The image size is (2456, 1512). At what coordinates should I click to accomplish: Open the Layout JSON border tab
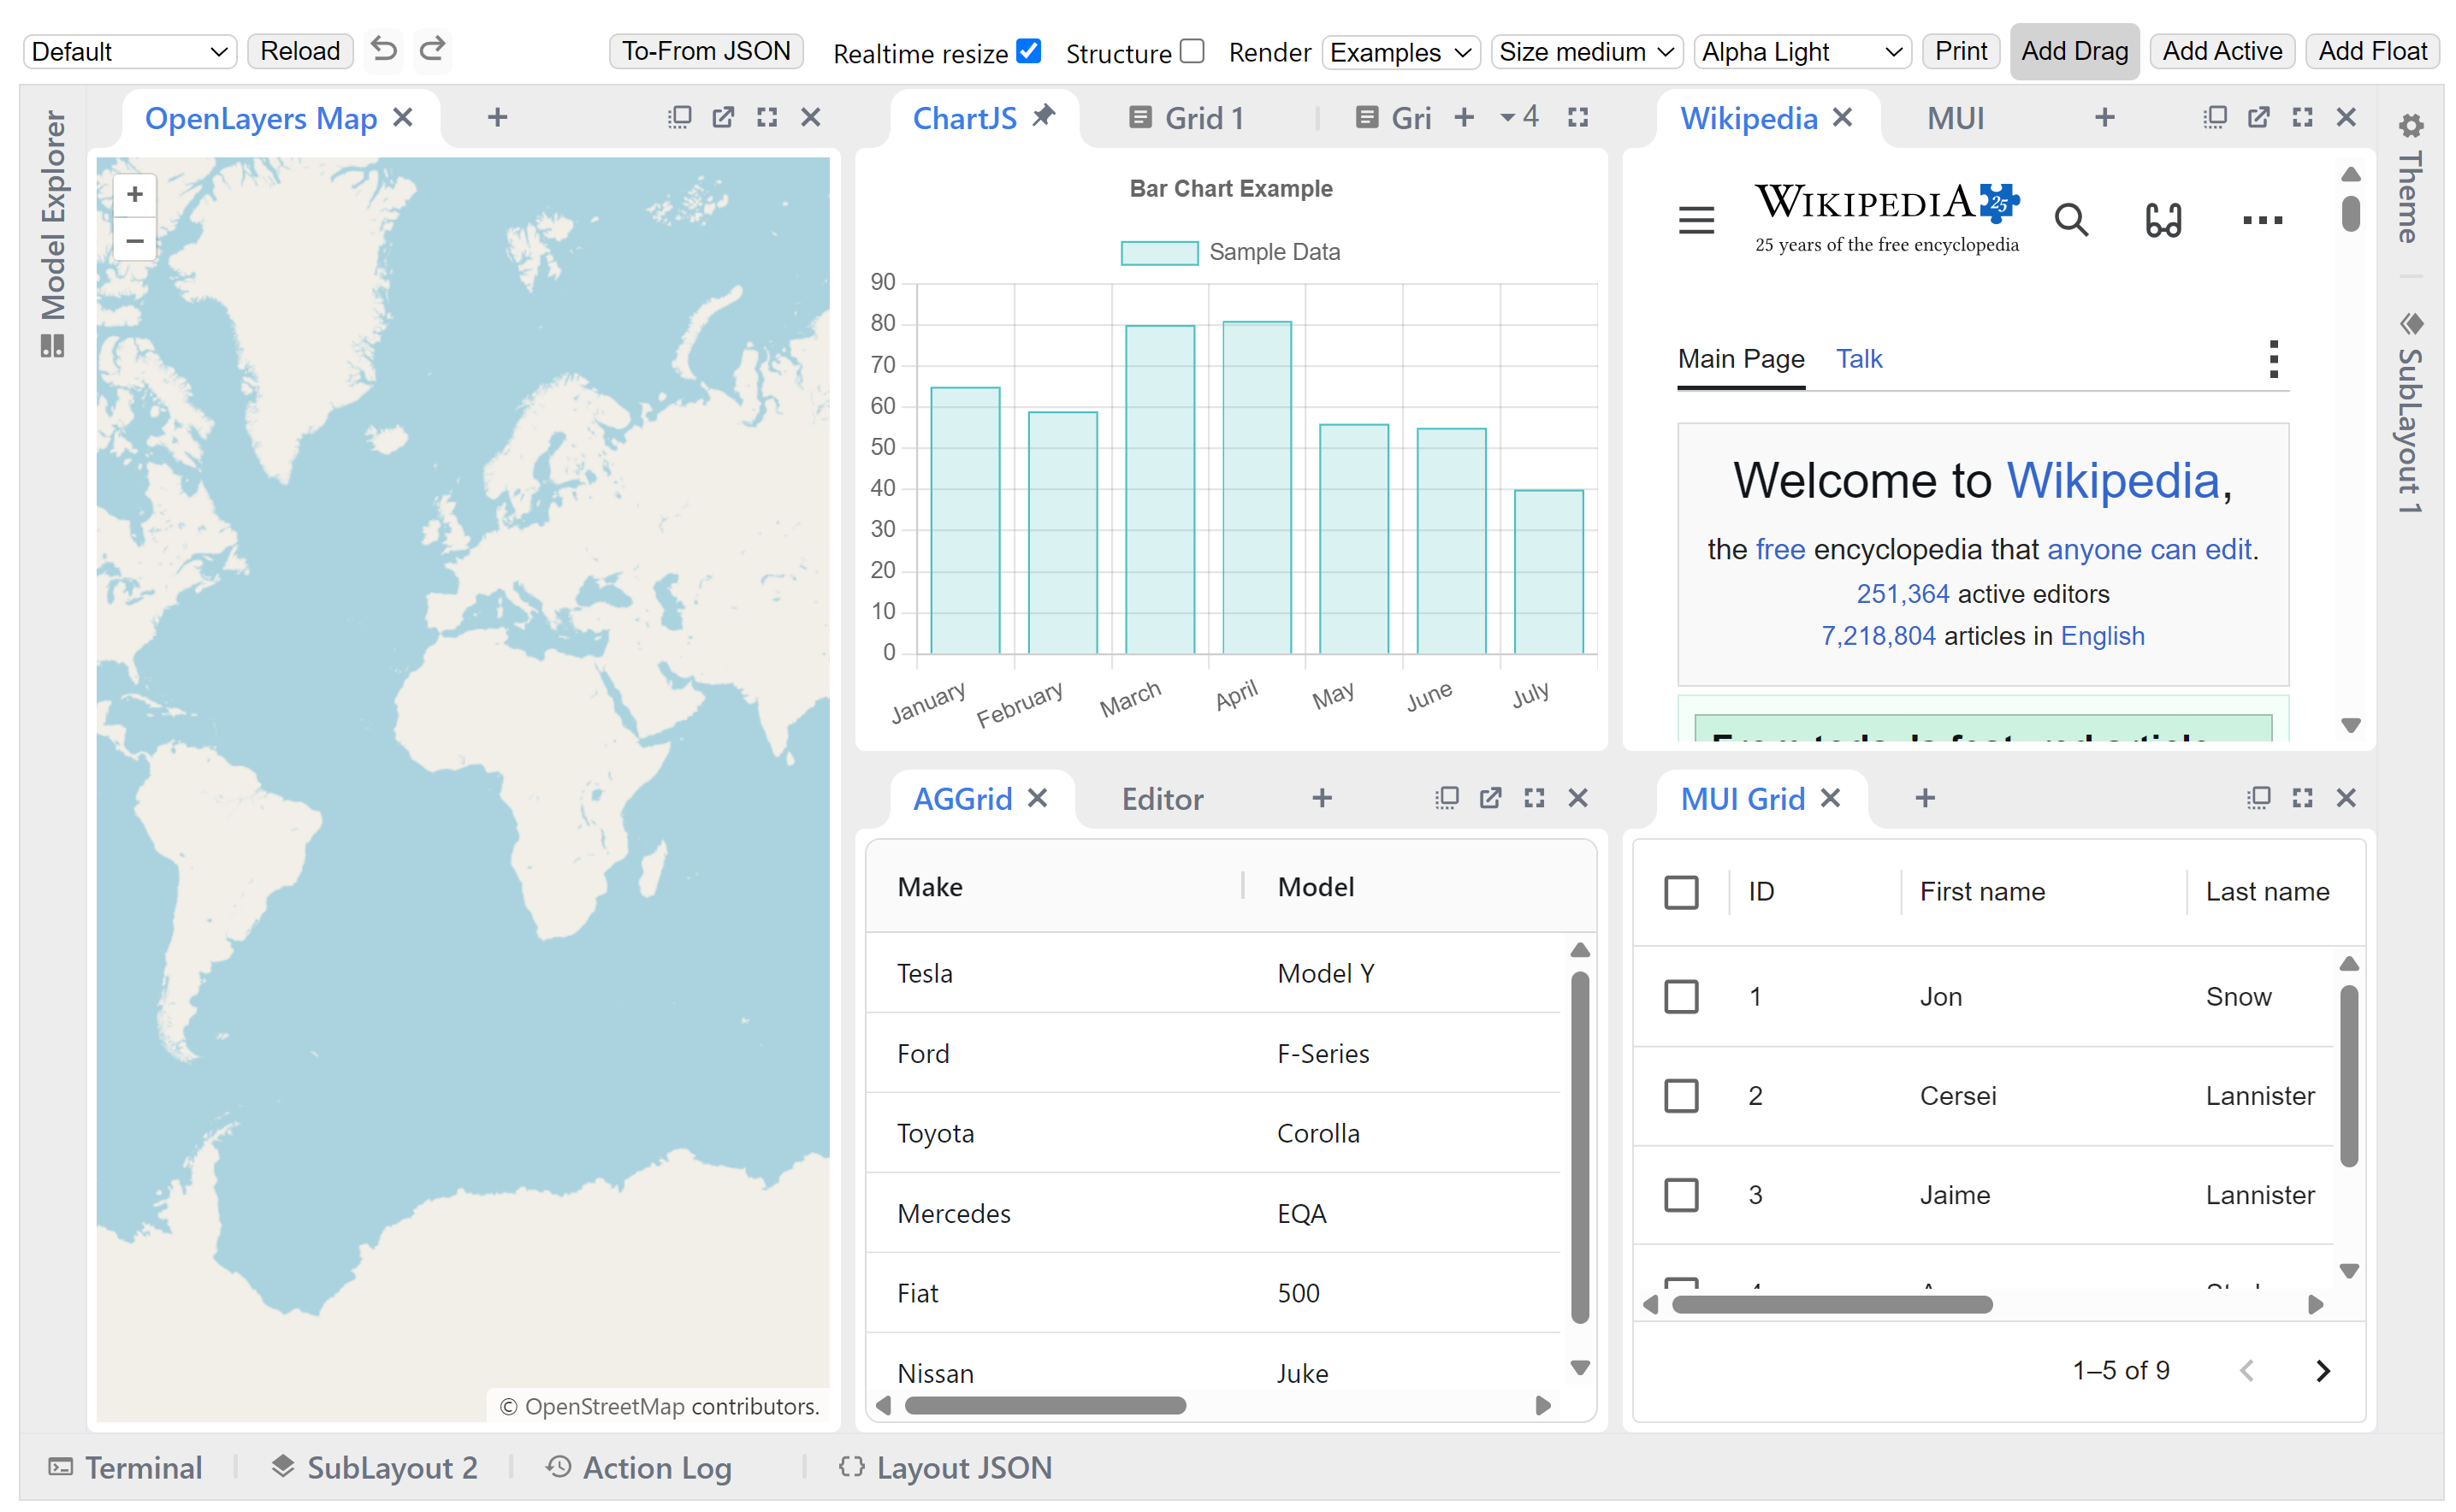945,1467
